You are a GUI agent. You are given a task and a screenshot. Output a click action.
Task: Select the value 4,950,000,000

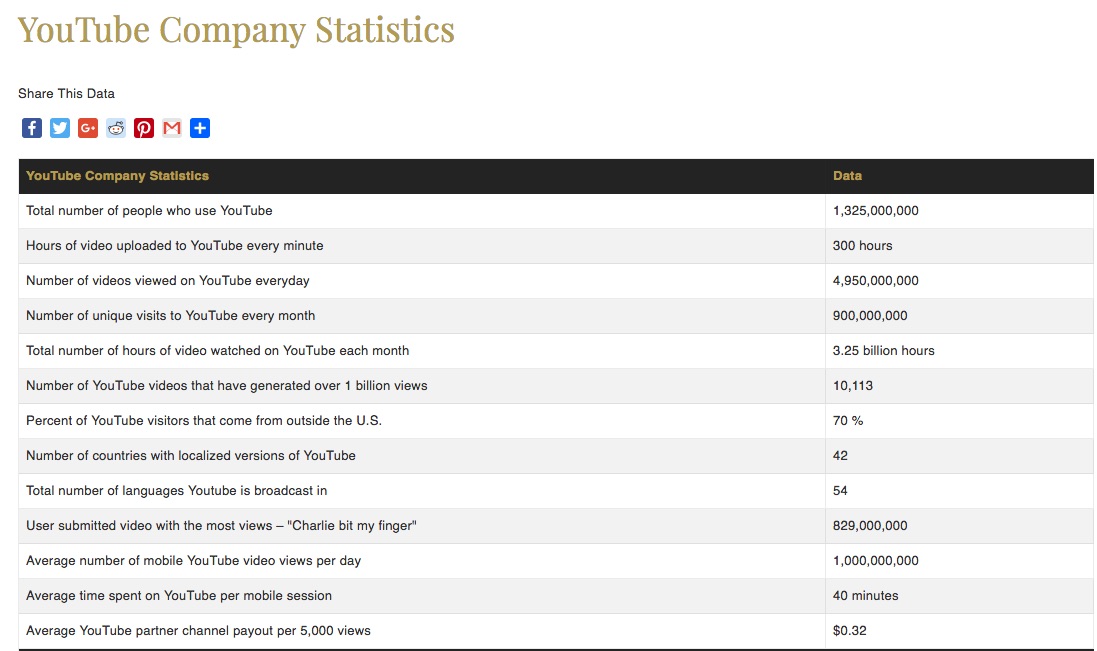(875, 280)
